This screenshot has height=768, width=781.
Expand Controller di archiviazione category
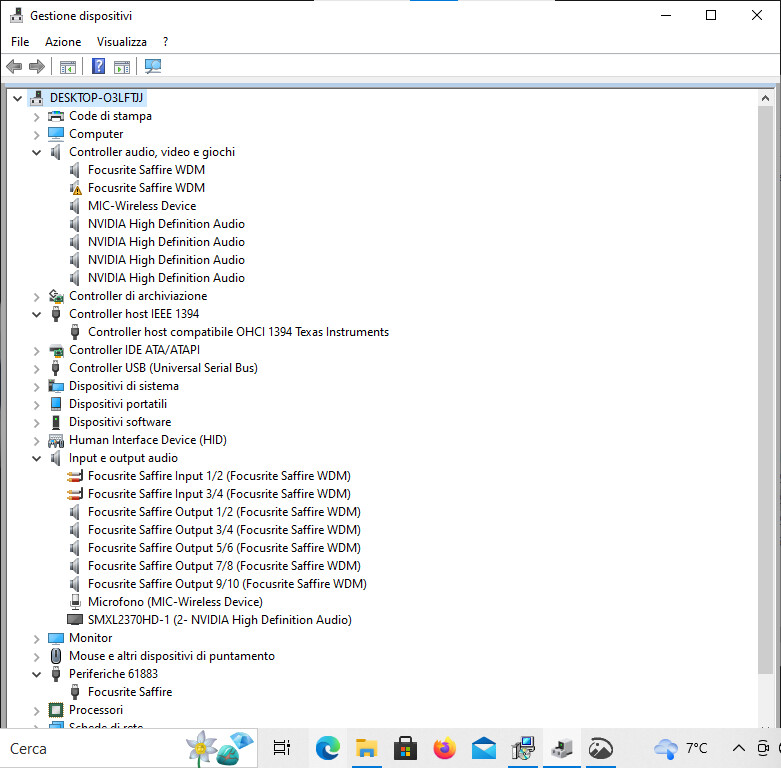click(x=36, y=297)
